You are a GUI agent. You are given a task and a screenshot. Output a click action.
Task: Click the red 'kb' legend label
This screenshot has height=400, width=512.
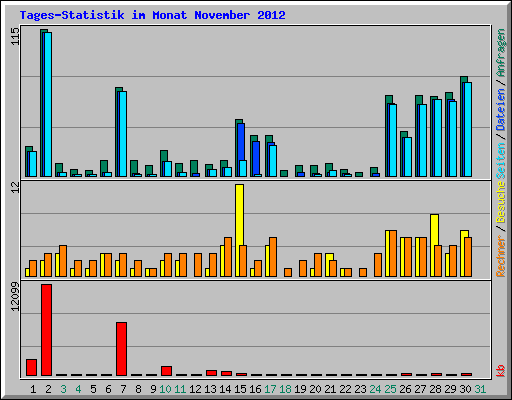pyautogui.click(x=501, y=371)
